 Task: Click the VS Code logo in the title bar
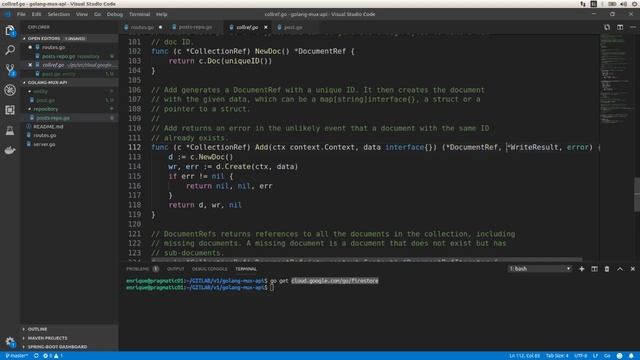(7, 14)
